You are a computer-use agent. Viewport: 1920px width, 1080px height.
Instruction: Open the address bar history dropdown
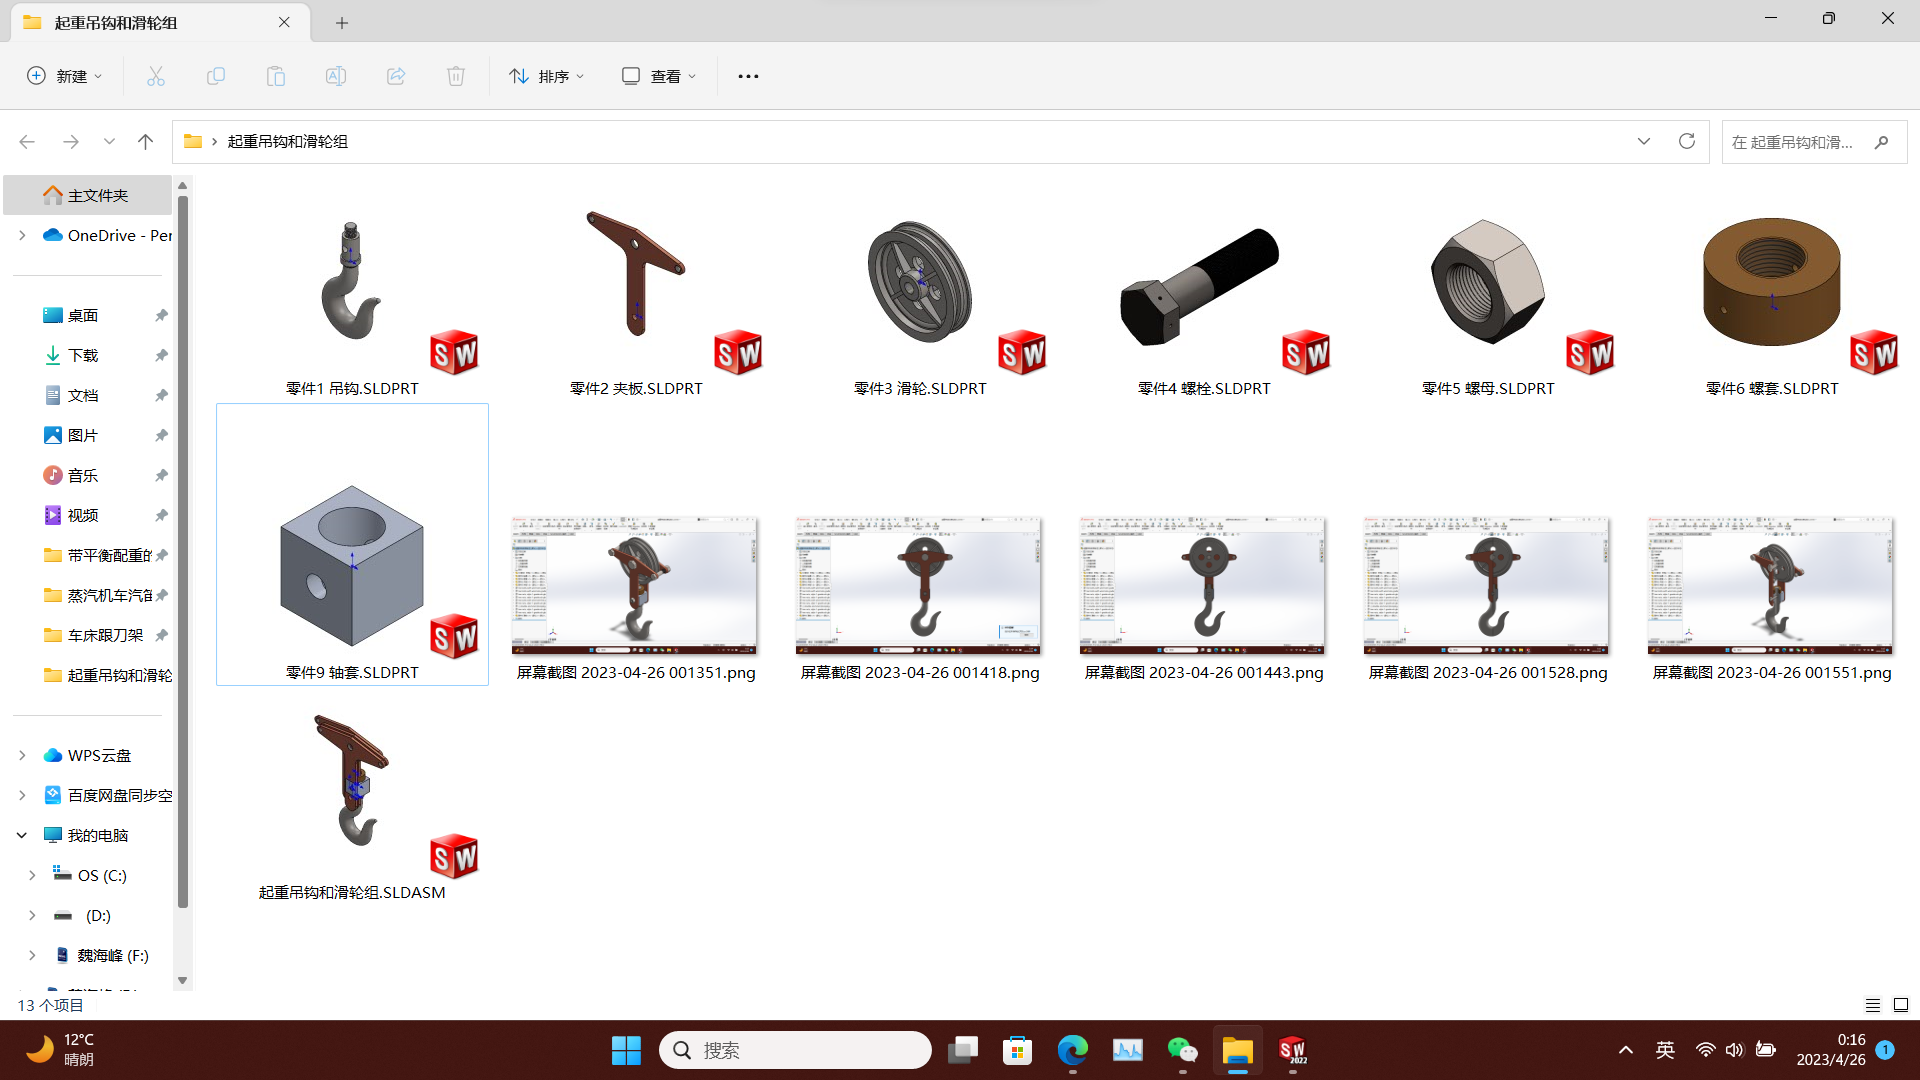tap(1644, 141)
